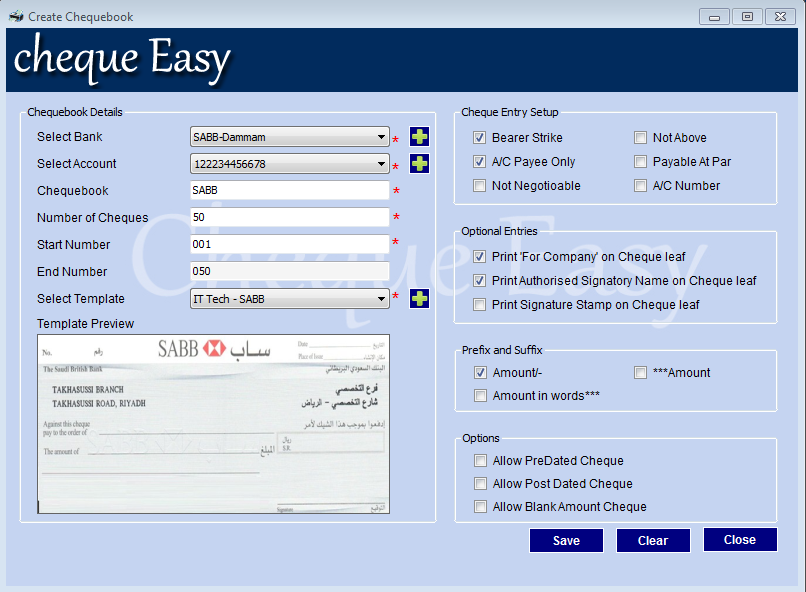This screenshot has width=806, height=592.
Task: Click inside the Chequebook name field
Action: tap(290, 190)
